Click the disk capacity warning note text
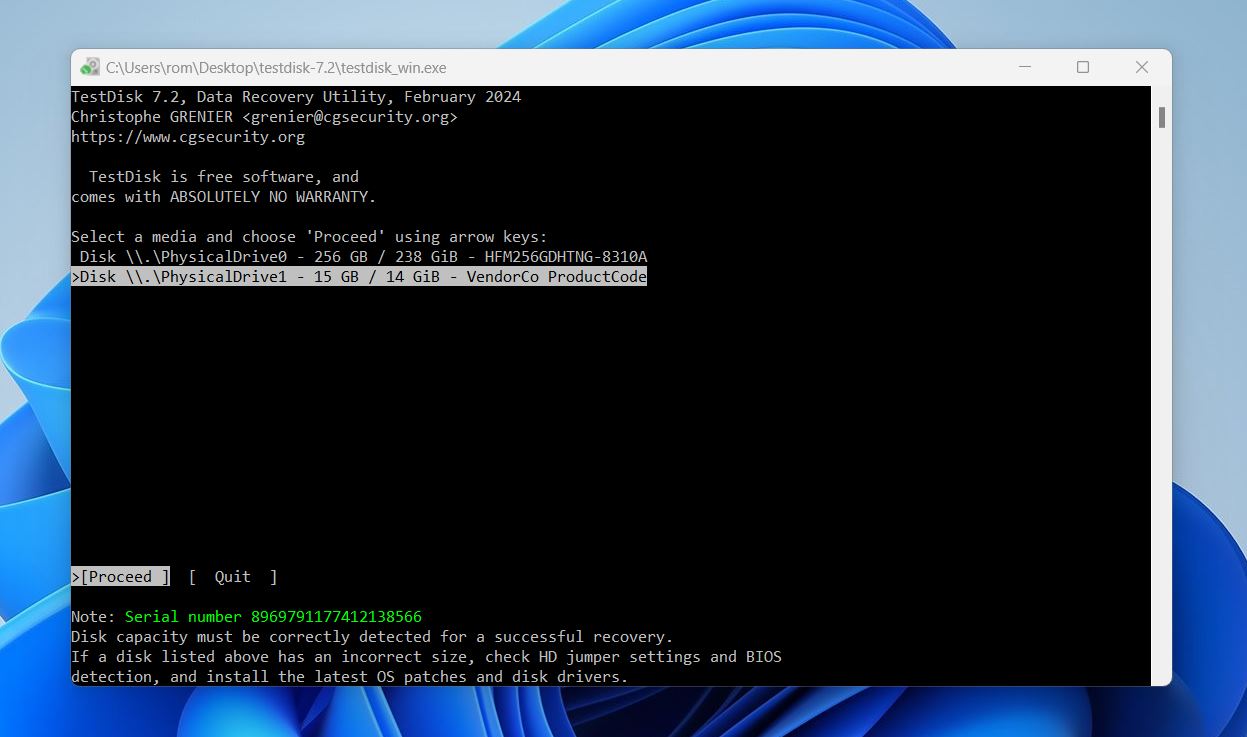The height and width of the screenshot is (737, 1247). click(x=372, y=636)
